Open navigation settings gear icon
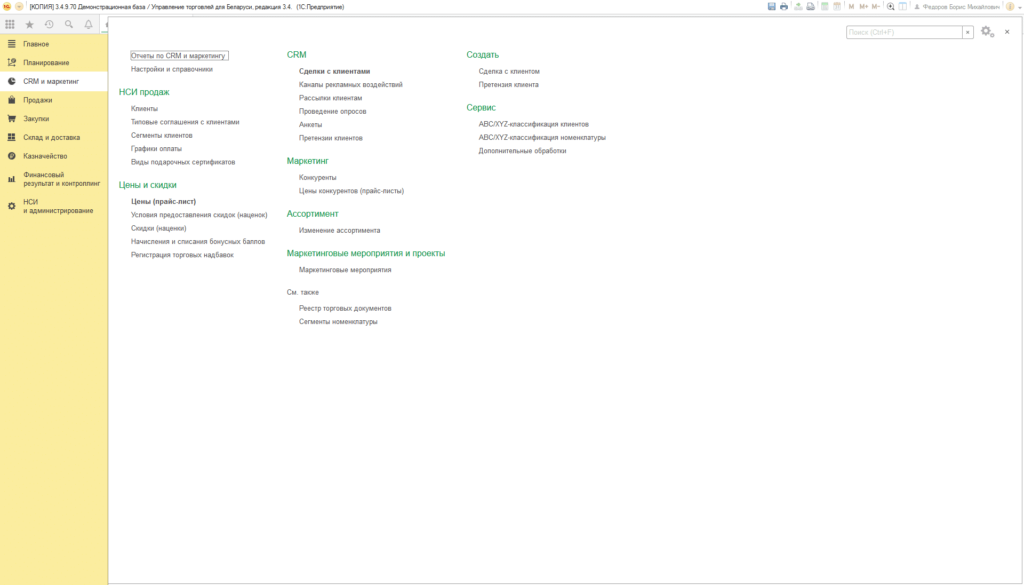Image resolution: width=1024 pixels, height=585 pixels. tap(987, 31)
